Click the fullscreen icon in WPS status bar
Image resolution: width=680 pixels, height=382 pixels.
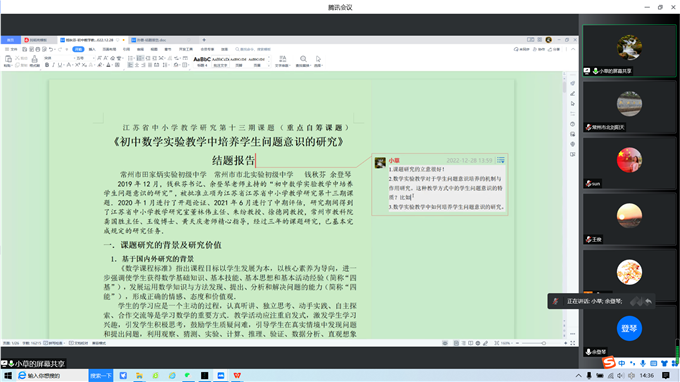pyautogui.click(x=572, y=343)
